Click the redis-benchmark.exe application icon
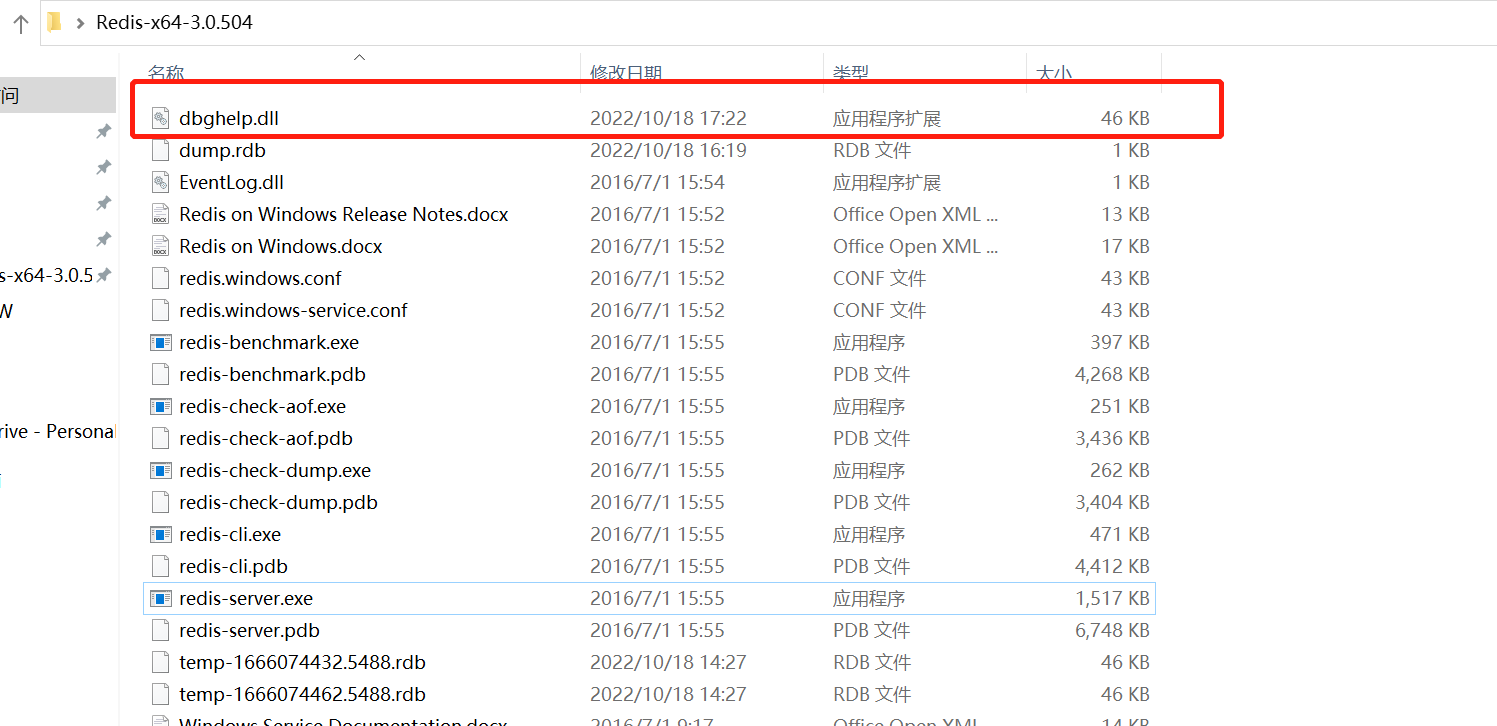 coord(160,342)
